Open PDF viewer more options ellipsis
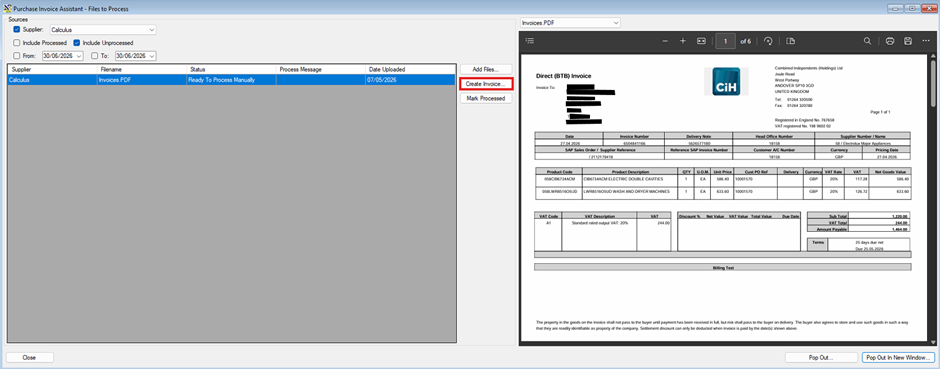This screenshot has height=369, width=940. pyautogui.click(x=926, y=41)
